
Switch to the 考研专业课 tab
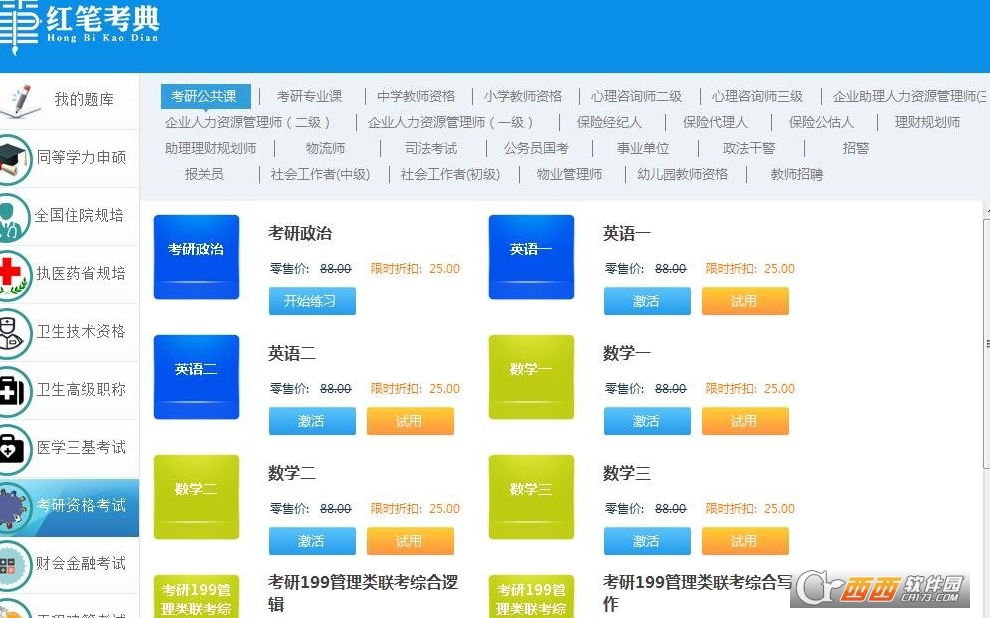309,96
